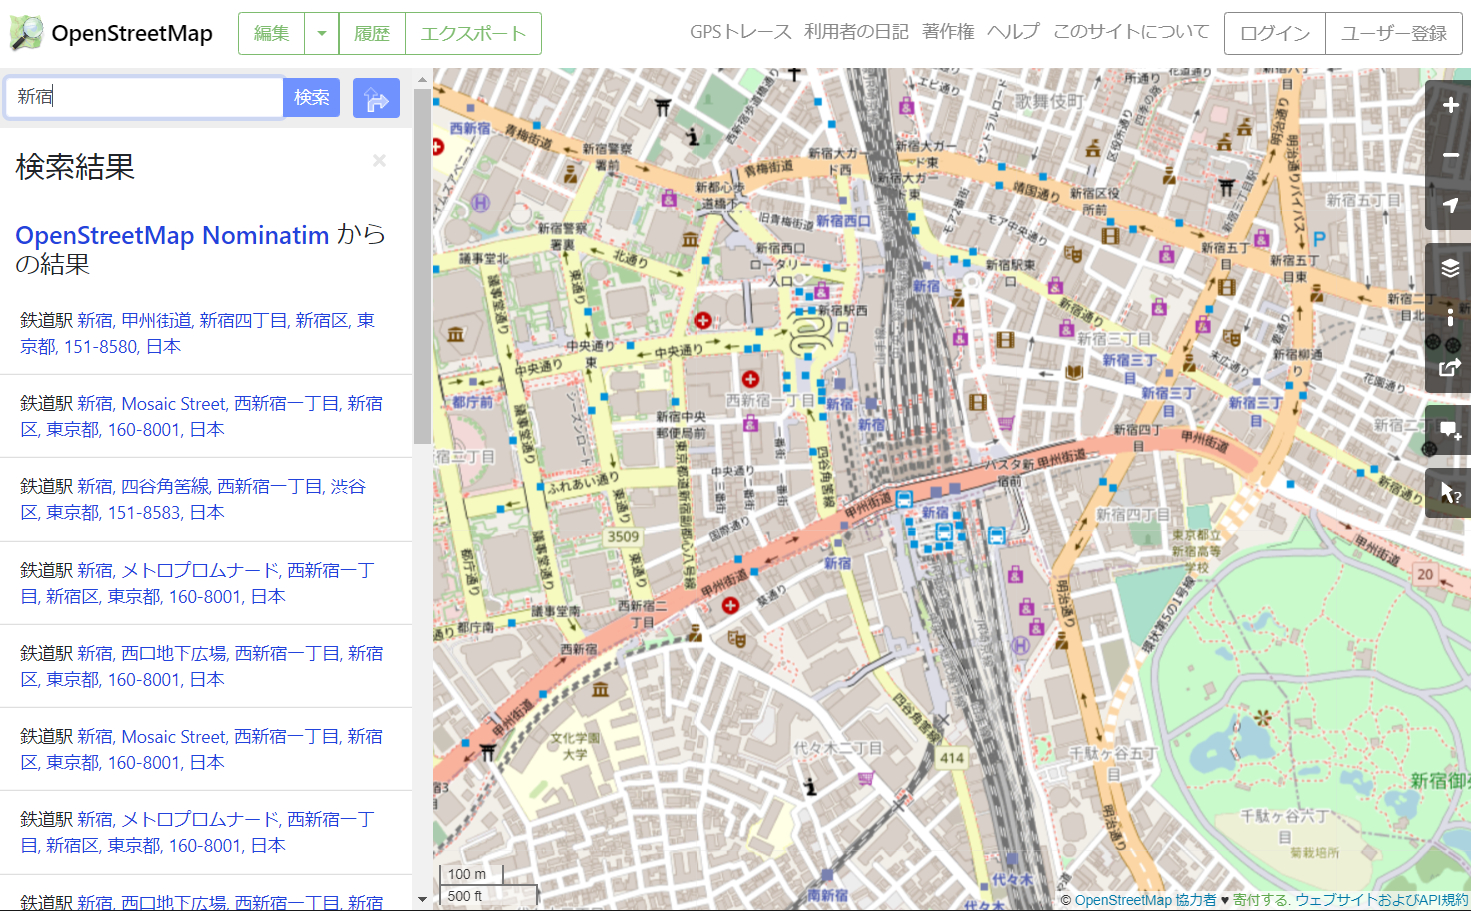
Task: Click the 代々木二丁目 map label
Action: (837, 747)
